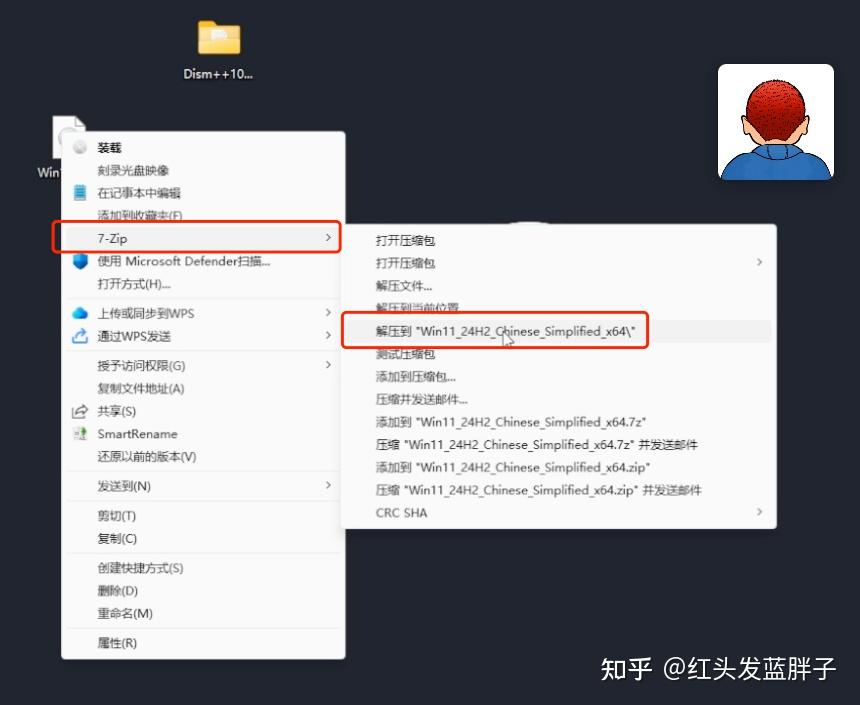Click the disc icon beside 装载
860x705 pixels.
tap(80, 147)
